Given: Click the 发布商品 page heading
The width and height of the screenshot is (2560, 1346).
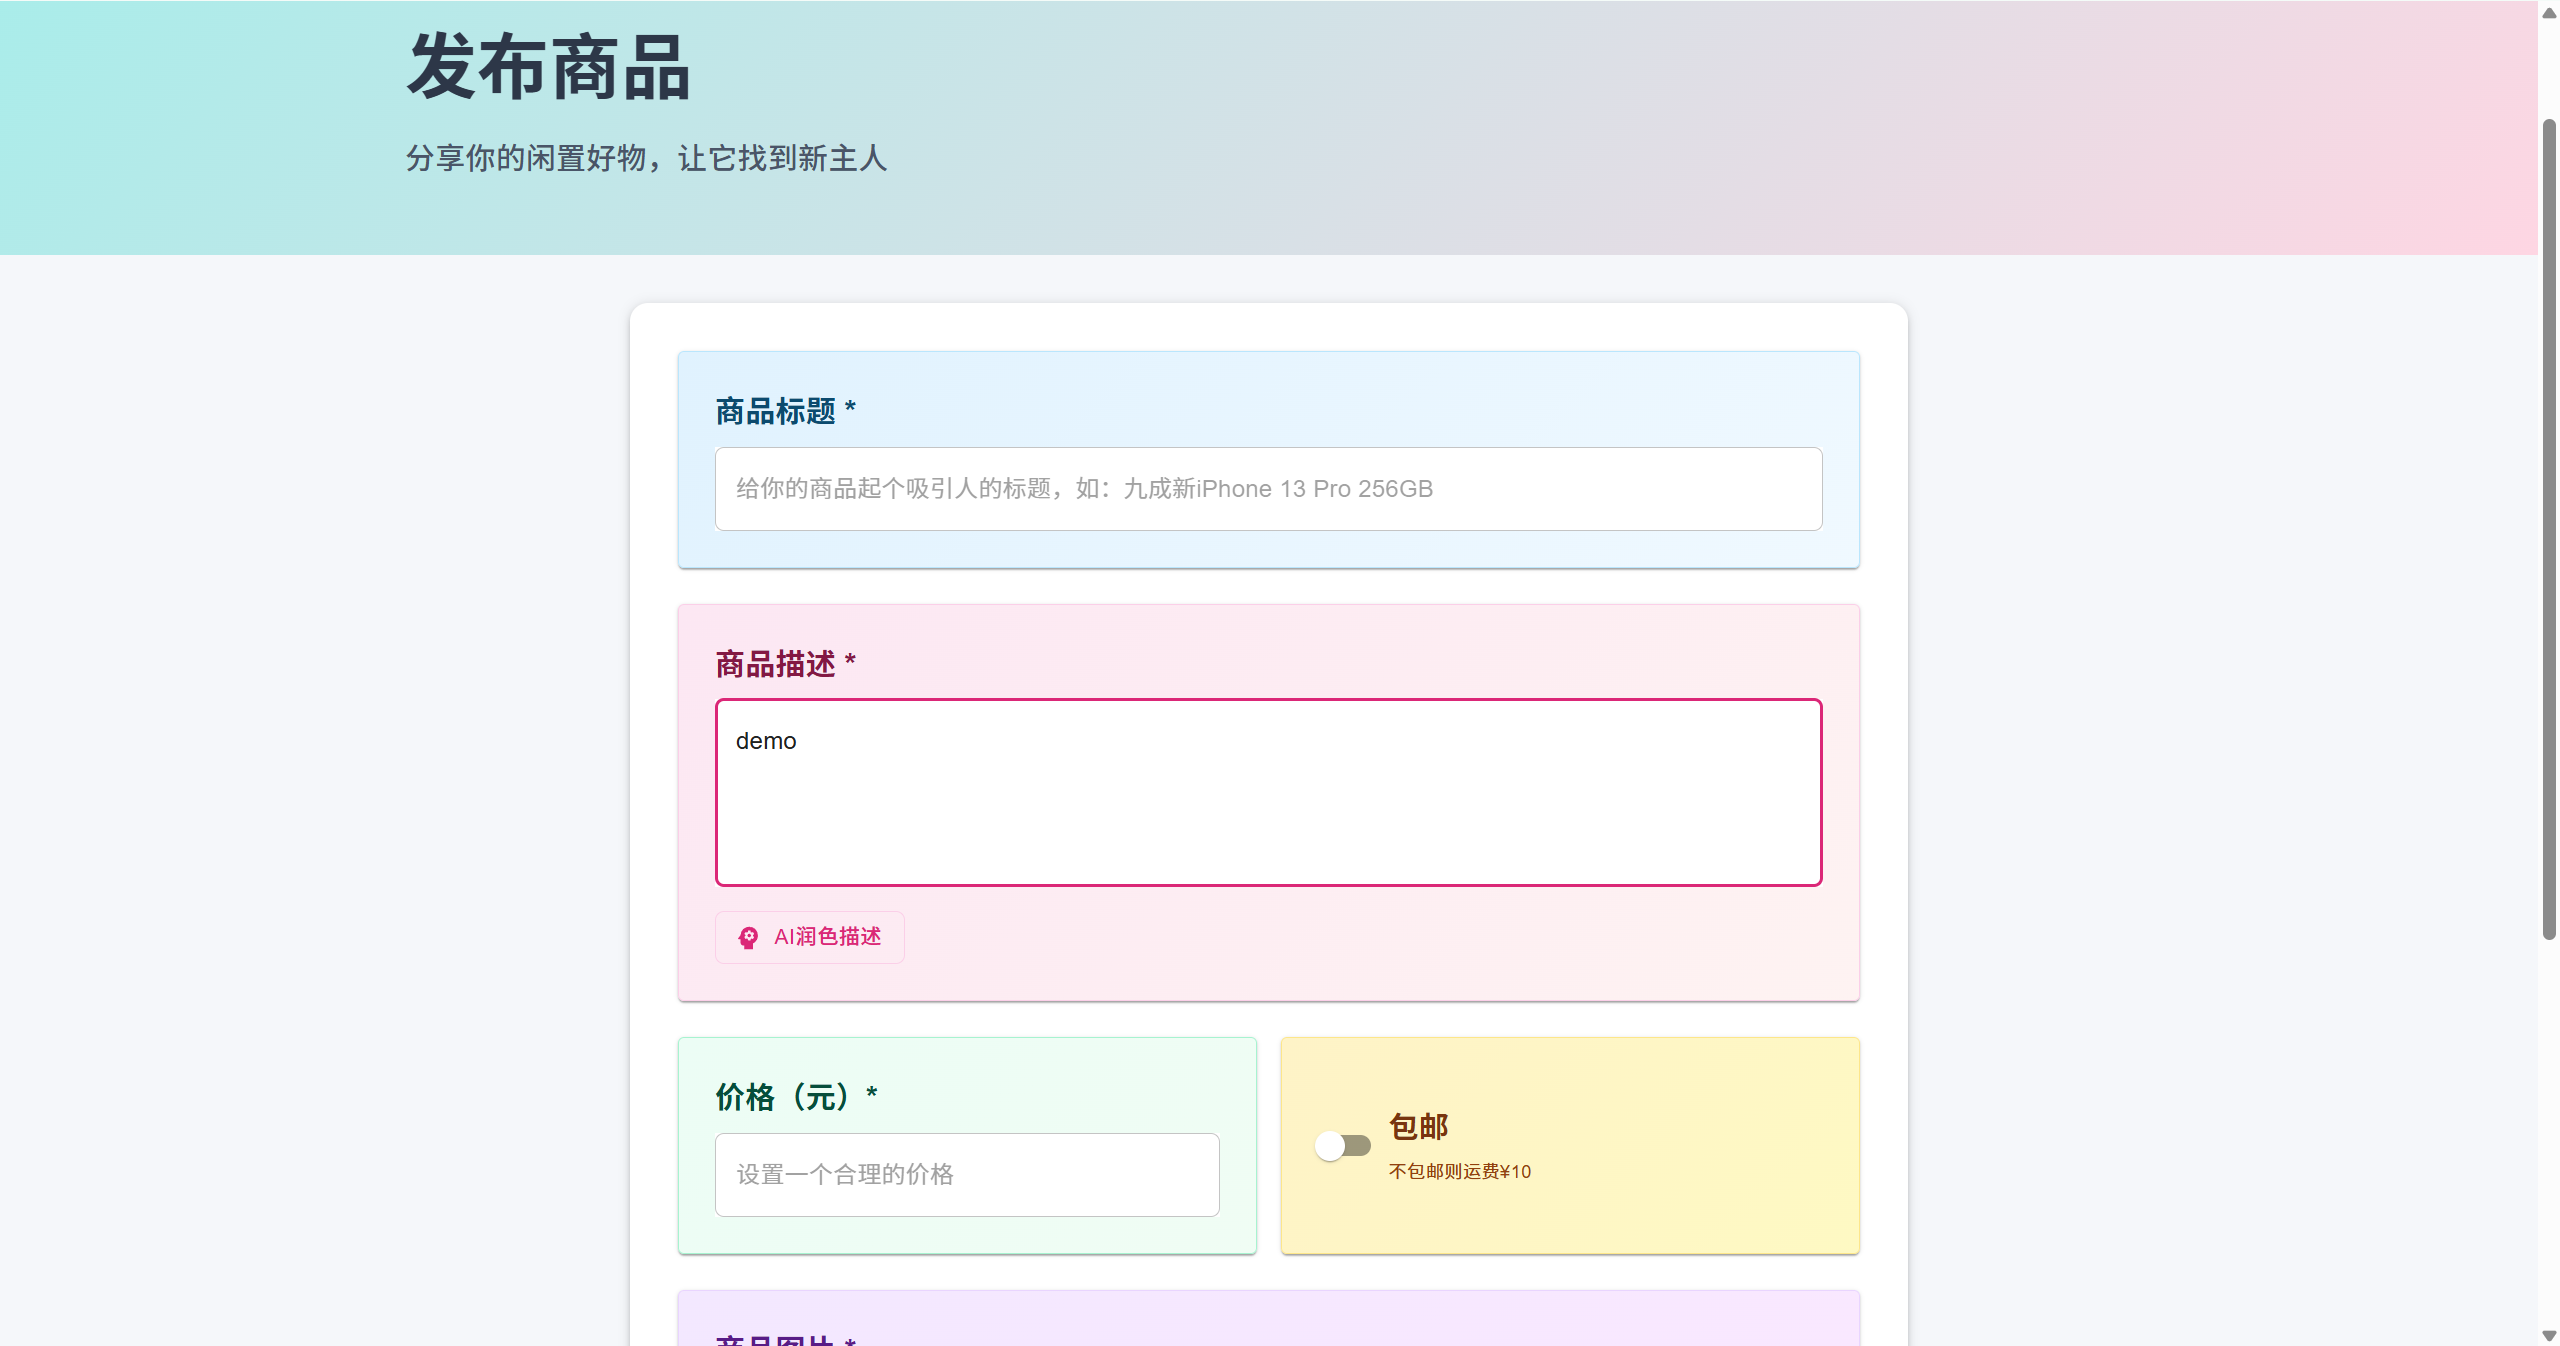Looking at the screenshot, I should [x=547, y=67].
